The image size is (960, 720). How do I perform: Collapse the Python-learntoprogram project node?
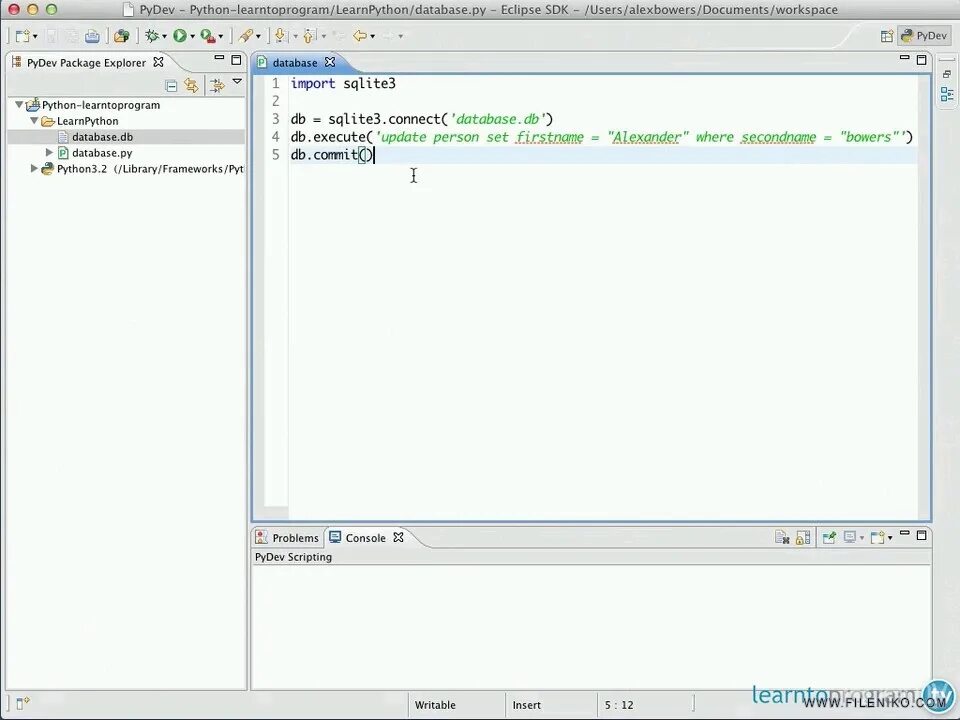(x=19, y=105)
